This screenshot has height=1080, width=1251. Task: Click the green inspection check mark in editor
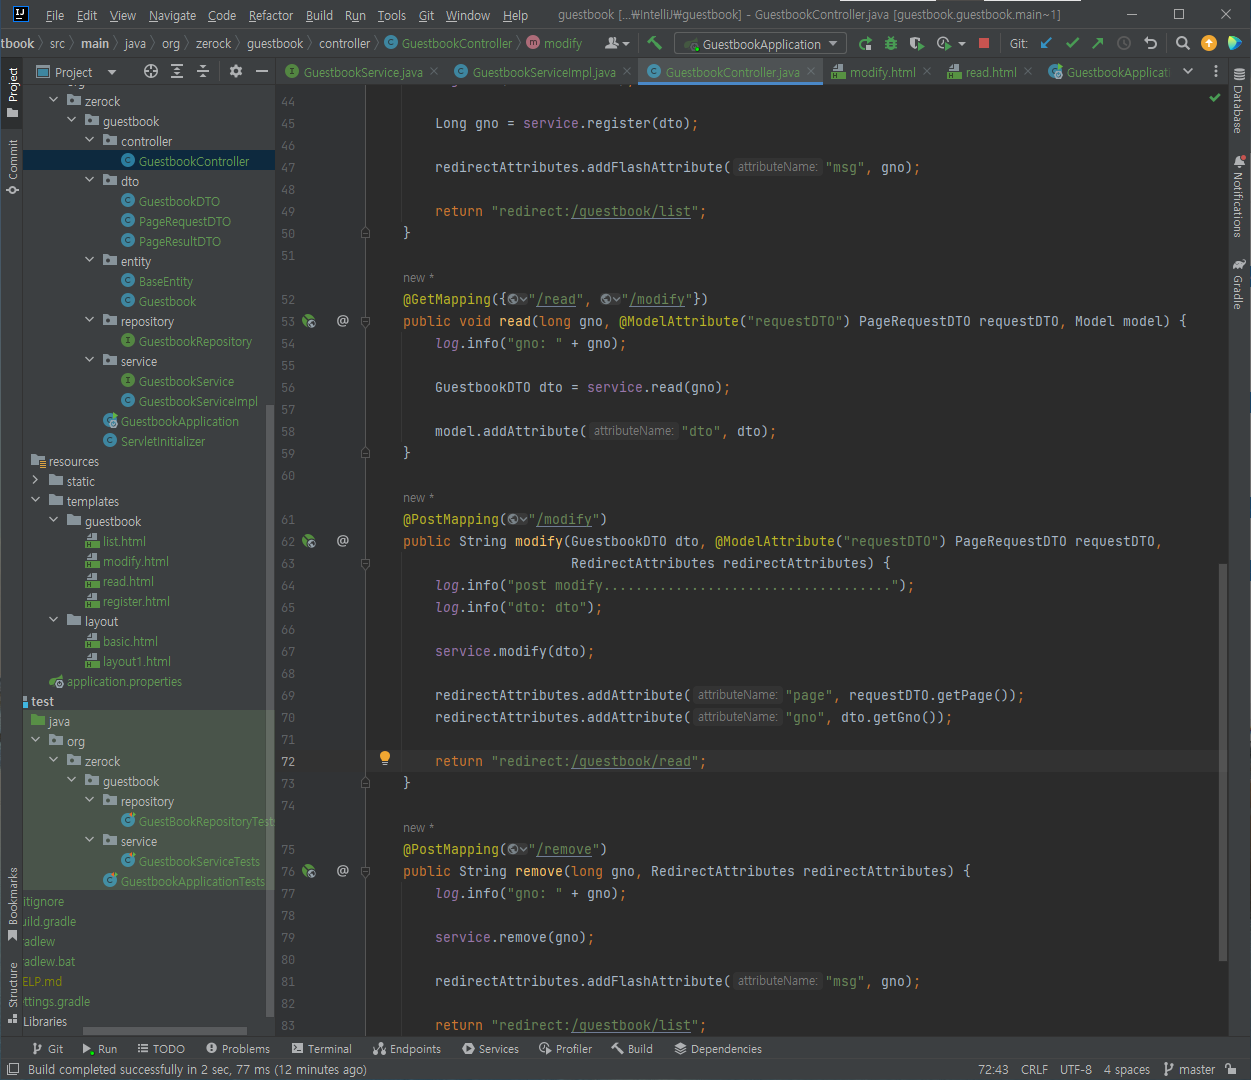point(1215,98)
